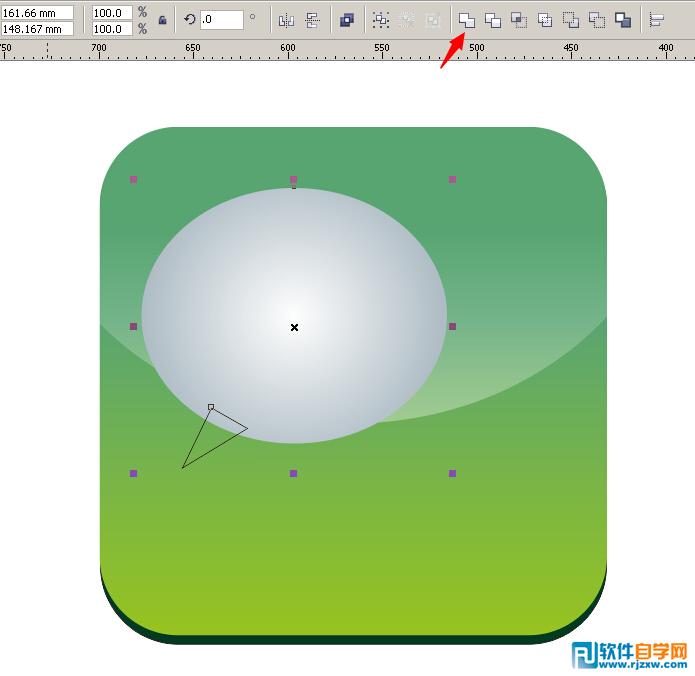Click the rotation angle input field
Screen dimensions: 695x676
pos(222,20)
